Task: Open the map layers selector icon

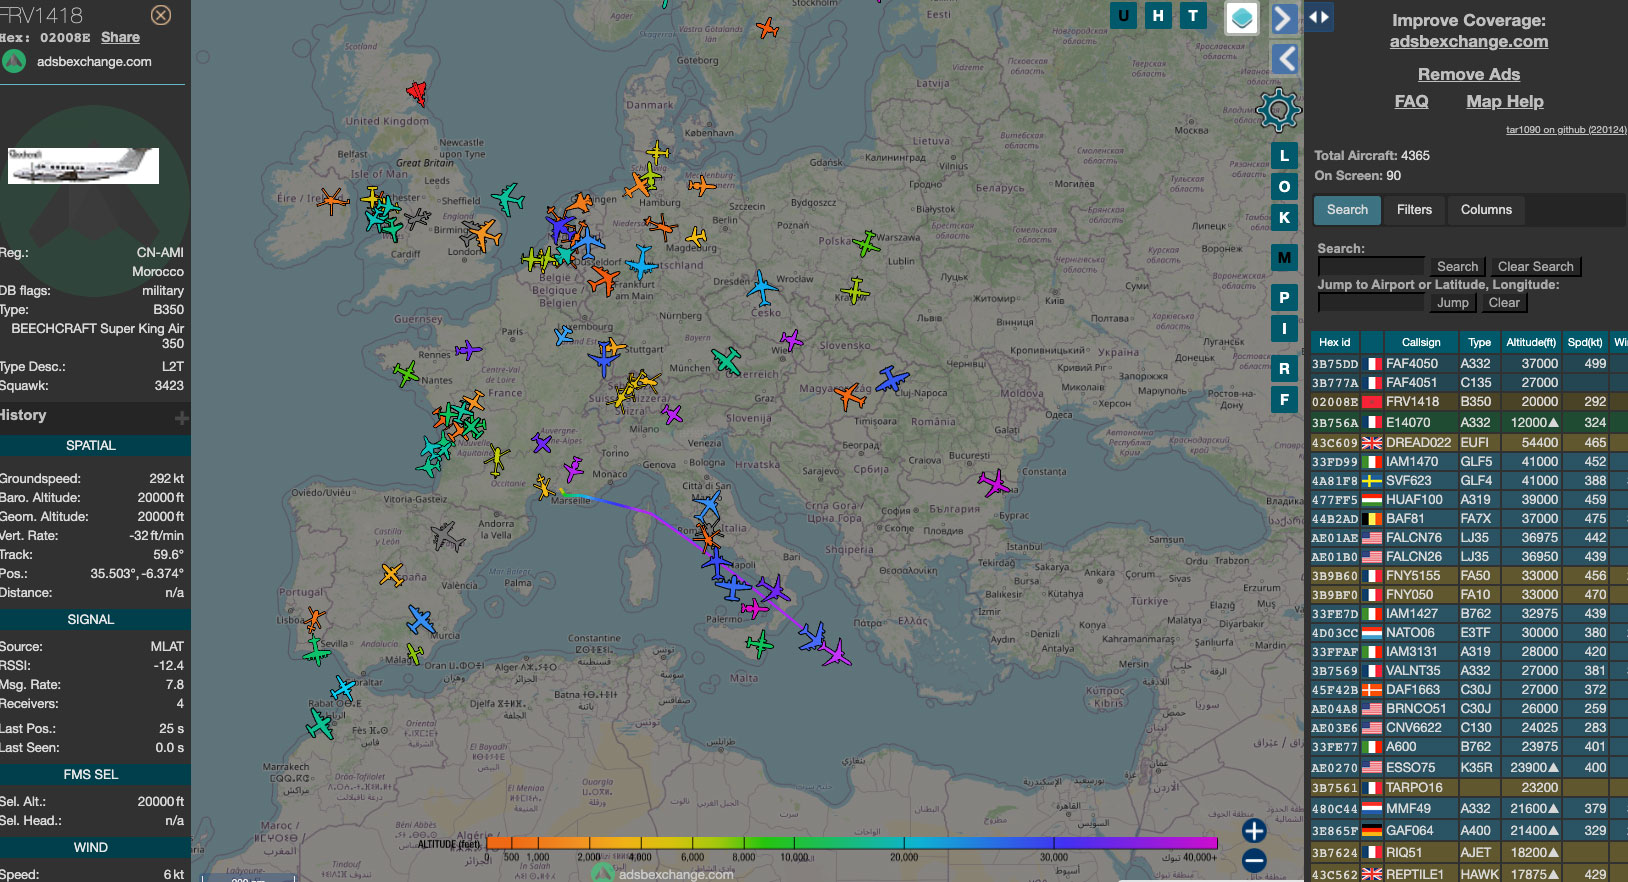Action: tap(1242, 18)
